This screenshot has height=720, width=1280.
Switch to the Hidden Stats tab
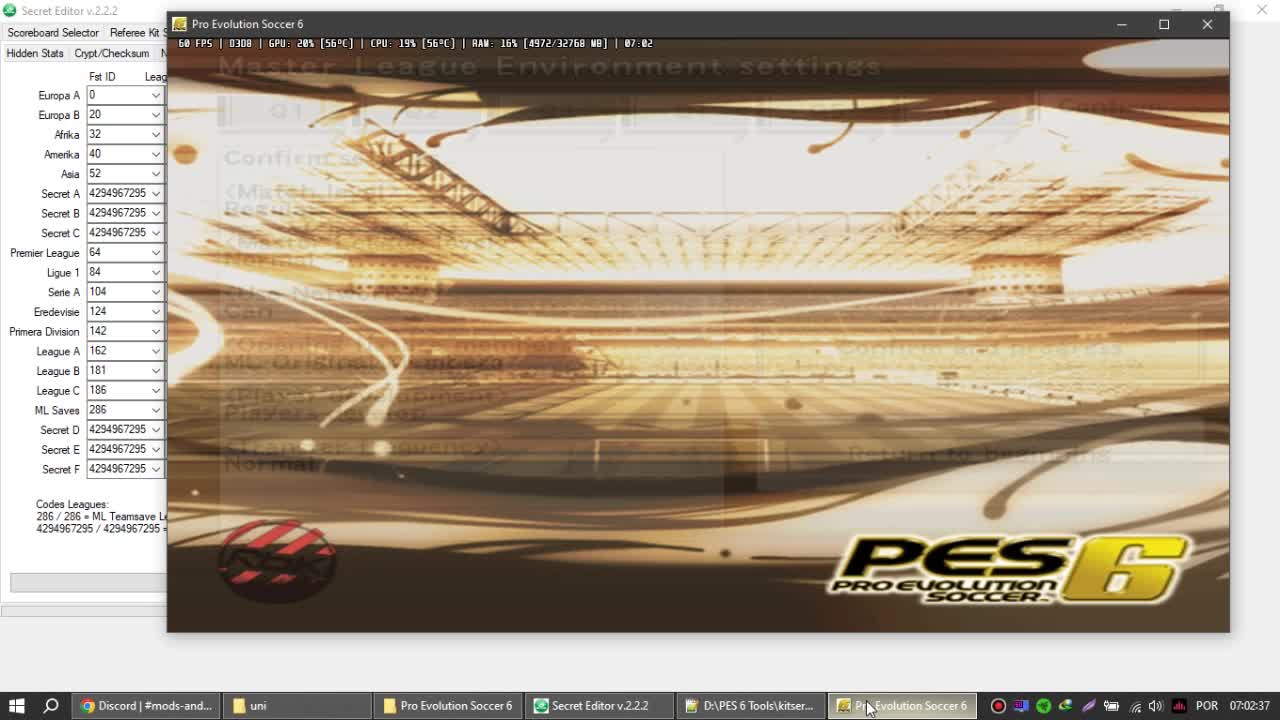[x=35, y=53]
